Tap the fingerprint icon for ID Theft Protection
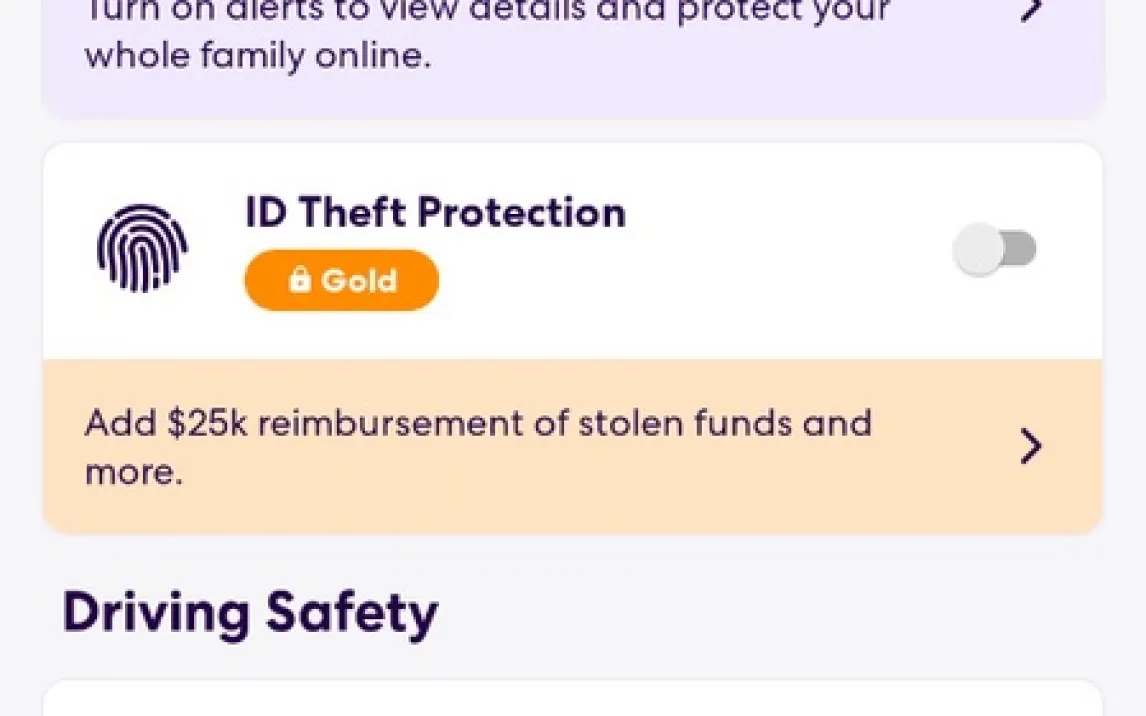The height and width of the screenshot is (716, 1146). click(x=142, y=249)
